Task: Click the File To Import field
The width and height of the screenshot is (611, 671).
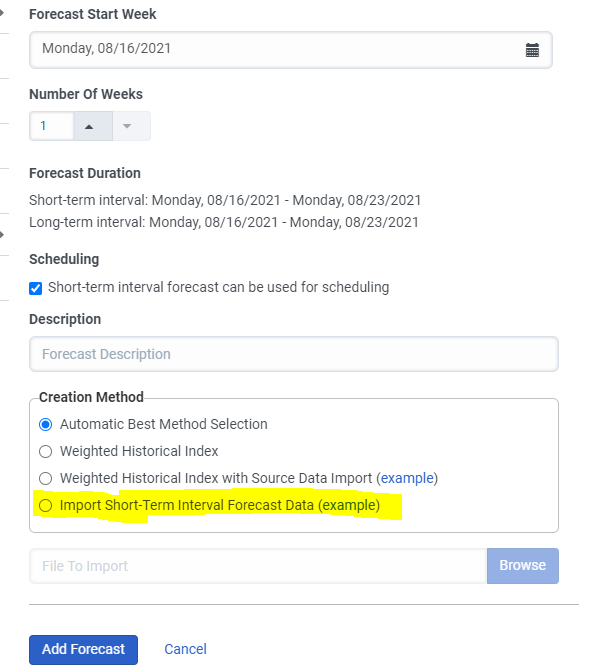Action: 257,566
